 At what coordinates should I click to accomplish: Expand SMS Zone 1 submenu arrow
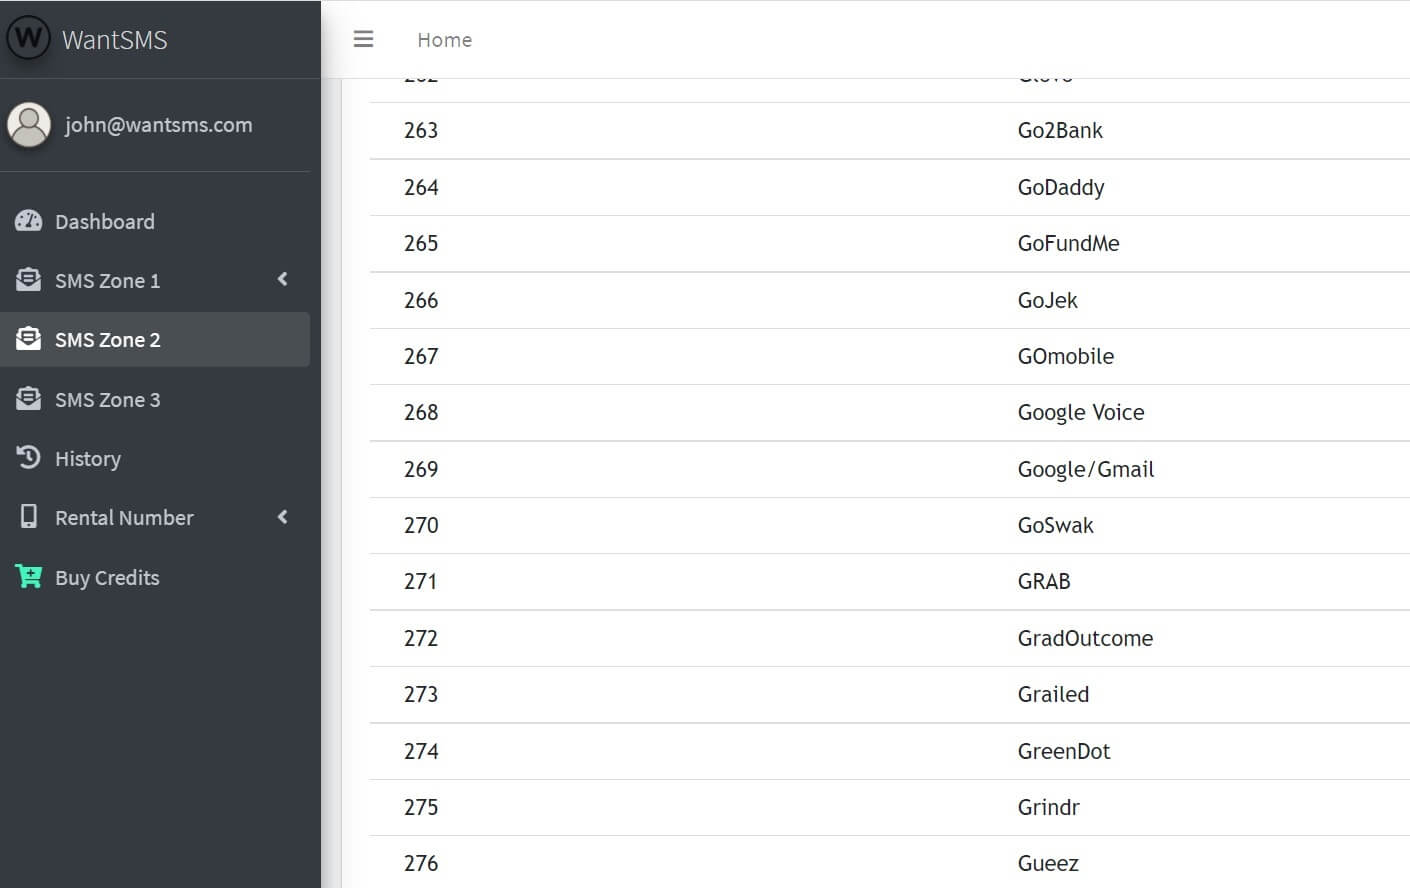pyautogui.click(x=282, y=279)
